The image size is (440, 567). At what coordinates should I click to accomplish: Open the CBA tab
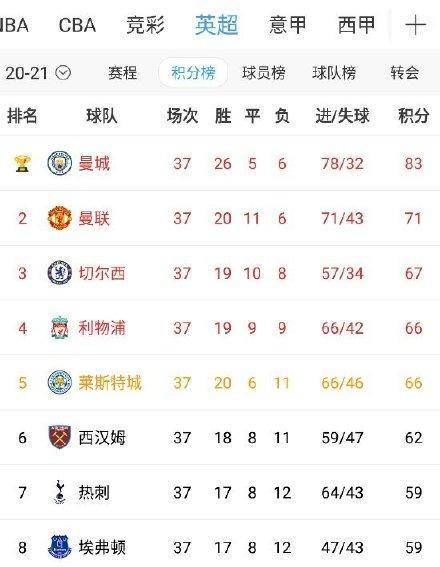pos(77,25)
